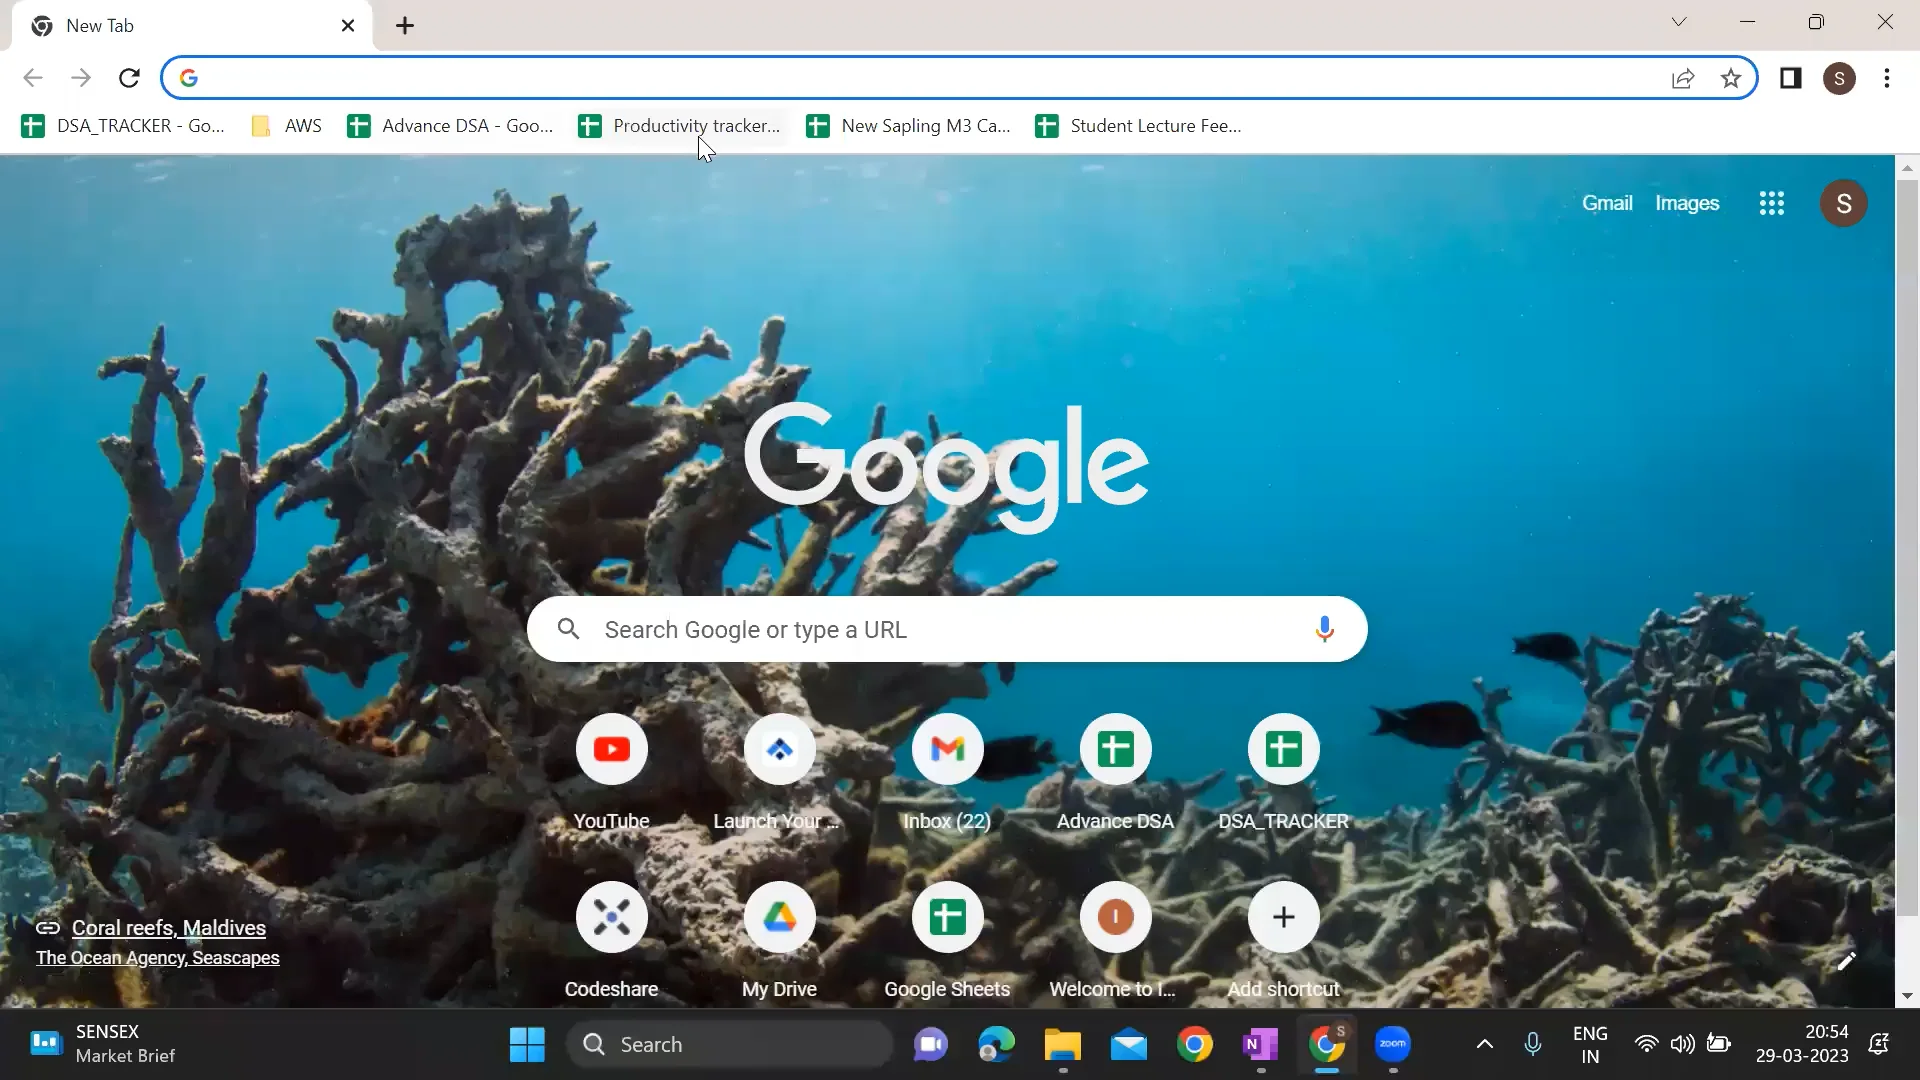Screen dimensions: 1920x1080
Task: Open a new tab with plus button
Action: point(405,26)
